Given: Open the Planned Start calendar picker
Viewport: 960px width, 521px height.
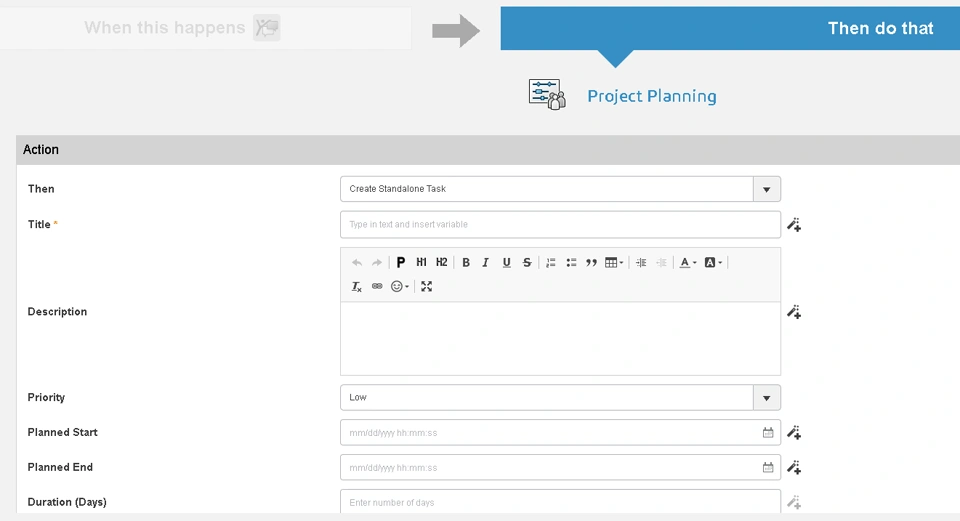Looking at the screenshot, I should click(x=768, y=433).
